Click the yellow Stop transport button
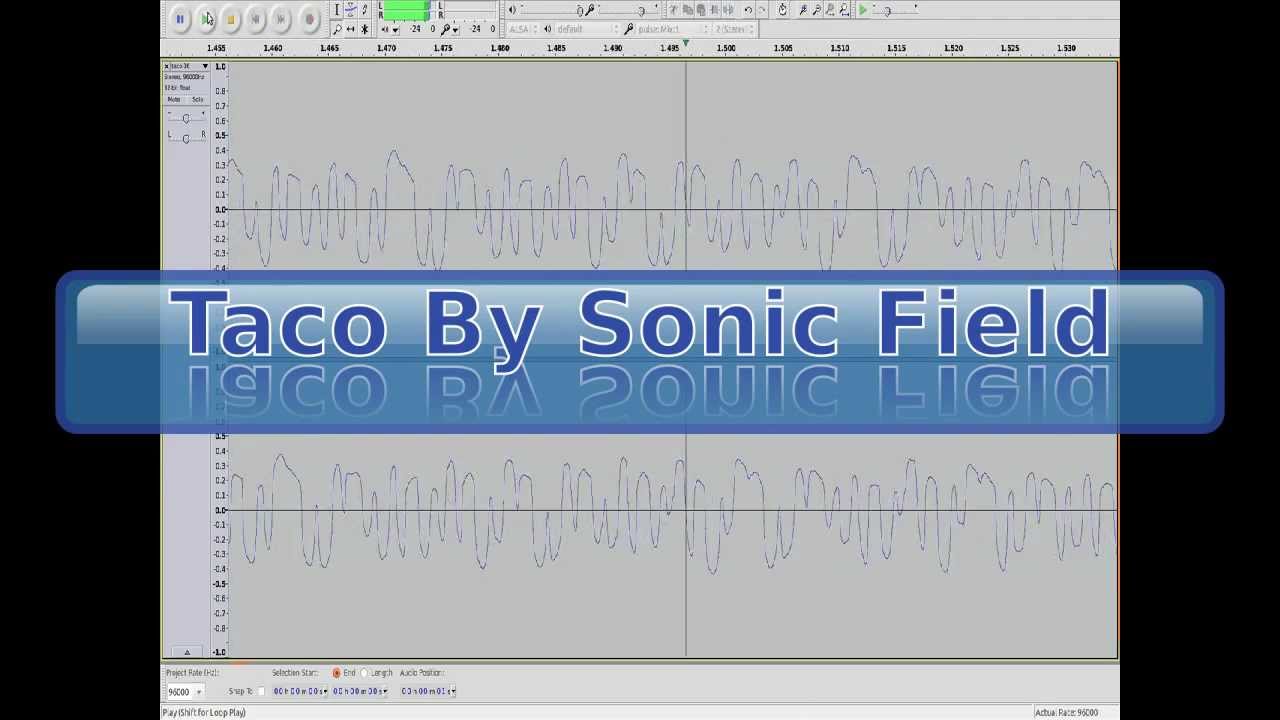The width and height of the screenshot is (1280, 720). pos(230,18)
